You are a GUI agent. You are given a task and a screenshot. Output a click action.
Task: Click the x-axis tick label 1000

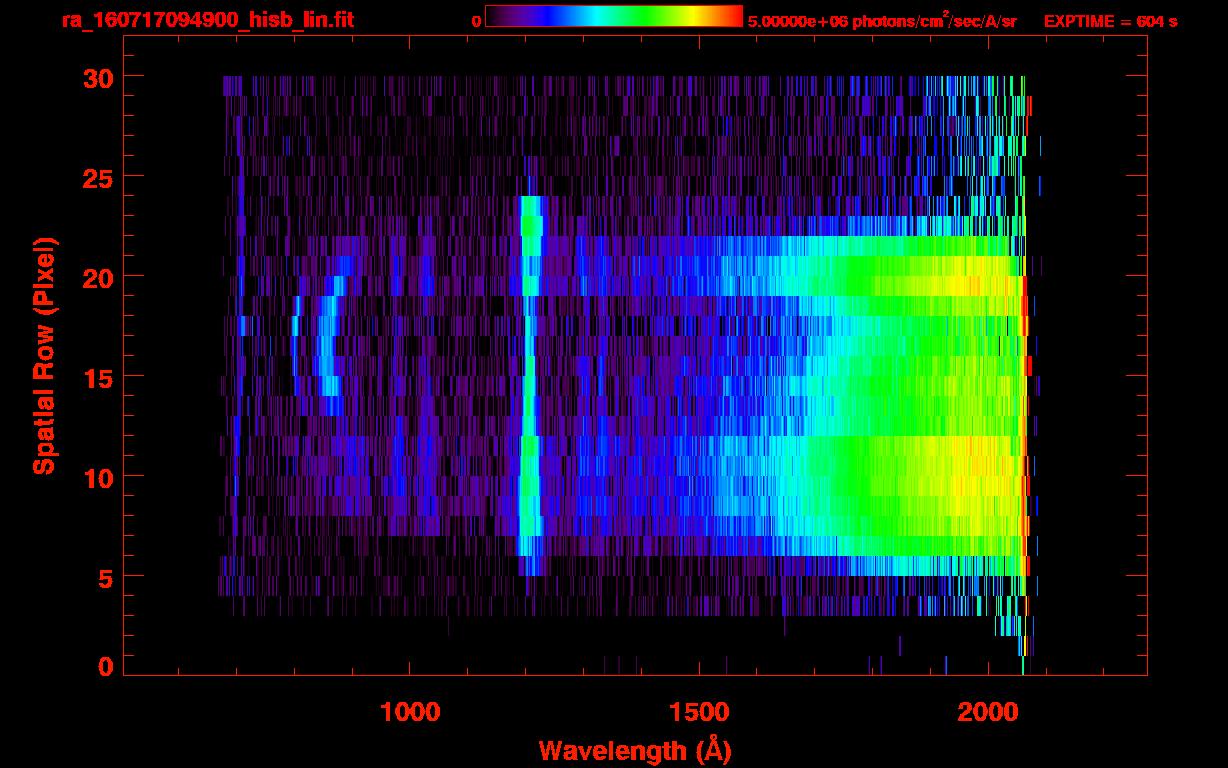click(410, 712)
